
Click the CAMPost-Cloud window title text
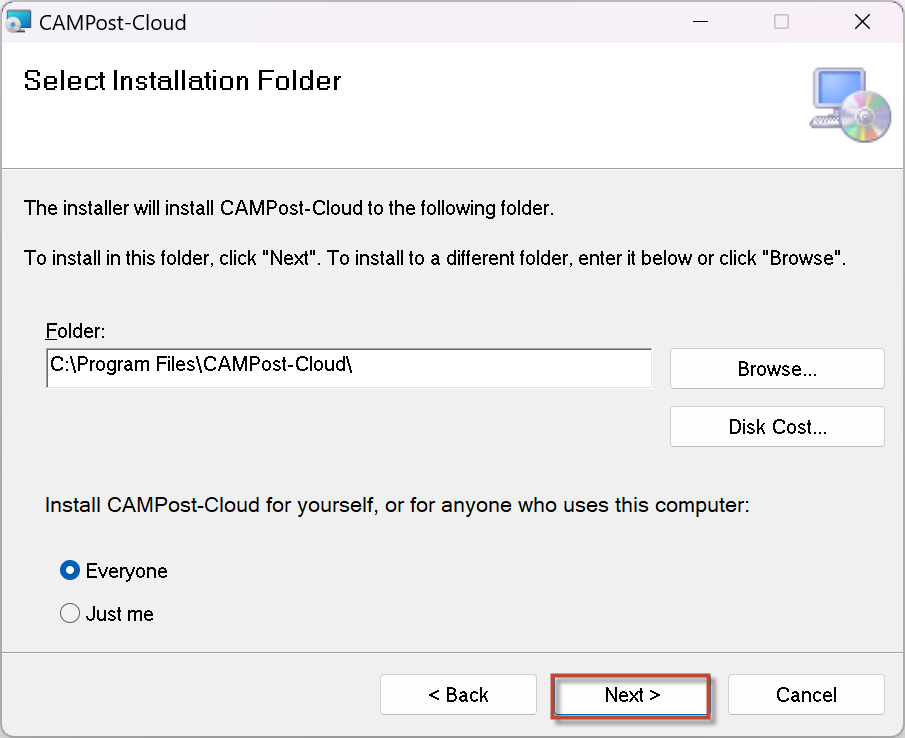tap(113, 23)
